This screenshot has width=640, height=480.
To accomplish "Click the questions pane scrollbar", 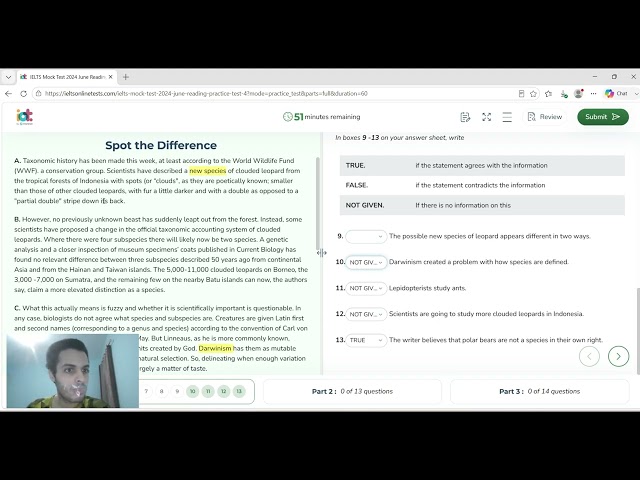I will tap(638, 331).
